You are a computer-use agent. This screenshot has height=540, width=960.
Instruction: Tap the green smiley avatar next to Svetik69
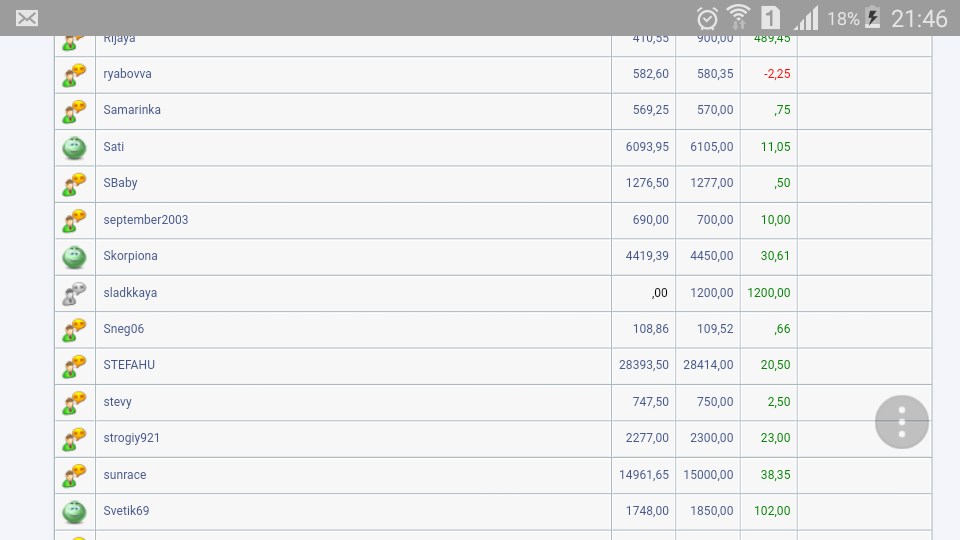coord(75,512)
